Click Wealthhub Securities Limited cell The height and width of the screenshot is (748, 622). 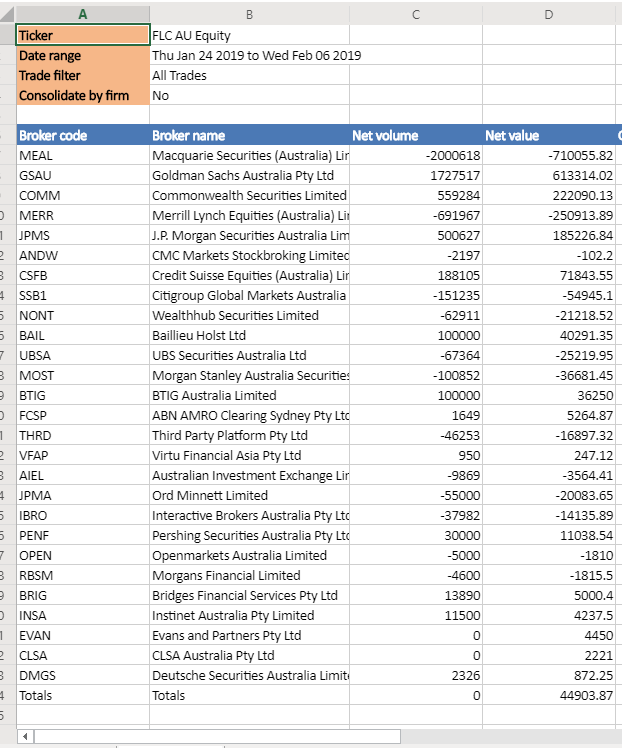pyautogui.click(x=249, y=316)
